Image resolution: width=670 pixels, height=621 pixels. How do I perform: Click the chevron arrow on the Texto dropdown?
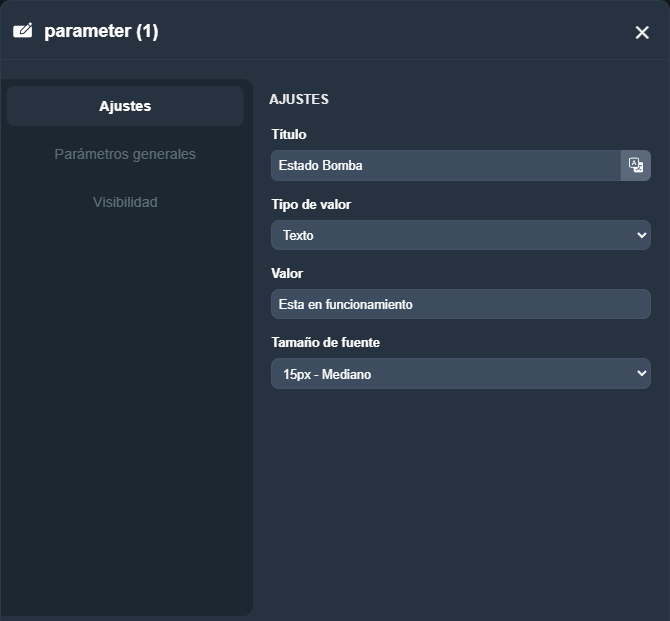[x=641, y=235]
